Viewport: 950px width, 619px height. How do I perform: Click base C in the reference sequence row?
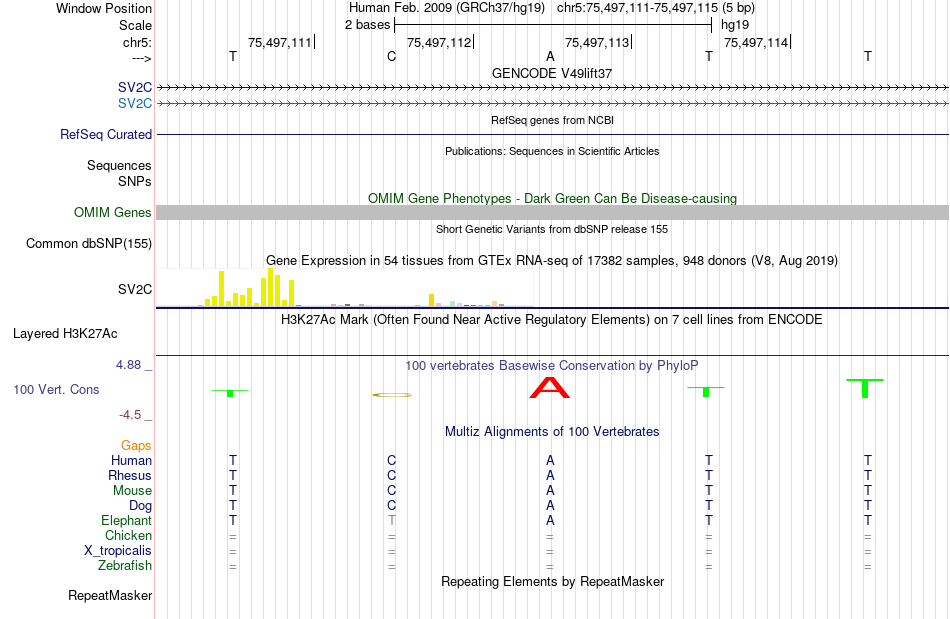click(391, 56)
